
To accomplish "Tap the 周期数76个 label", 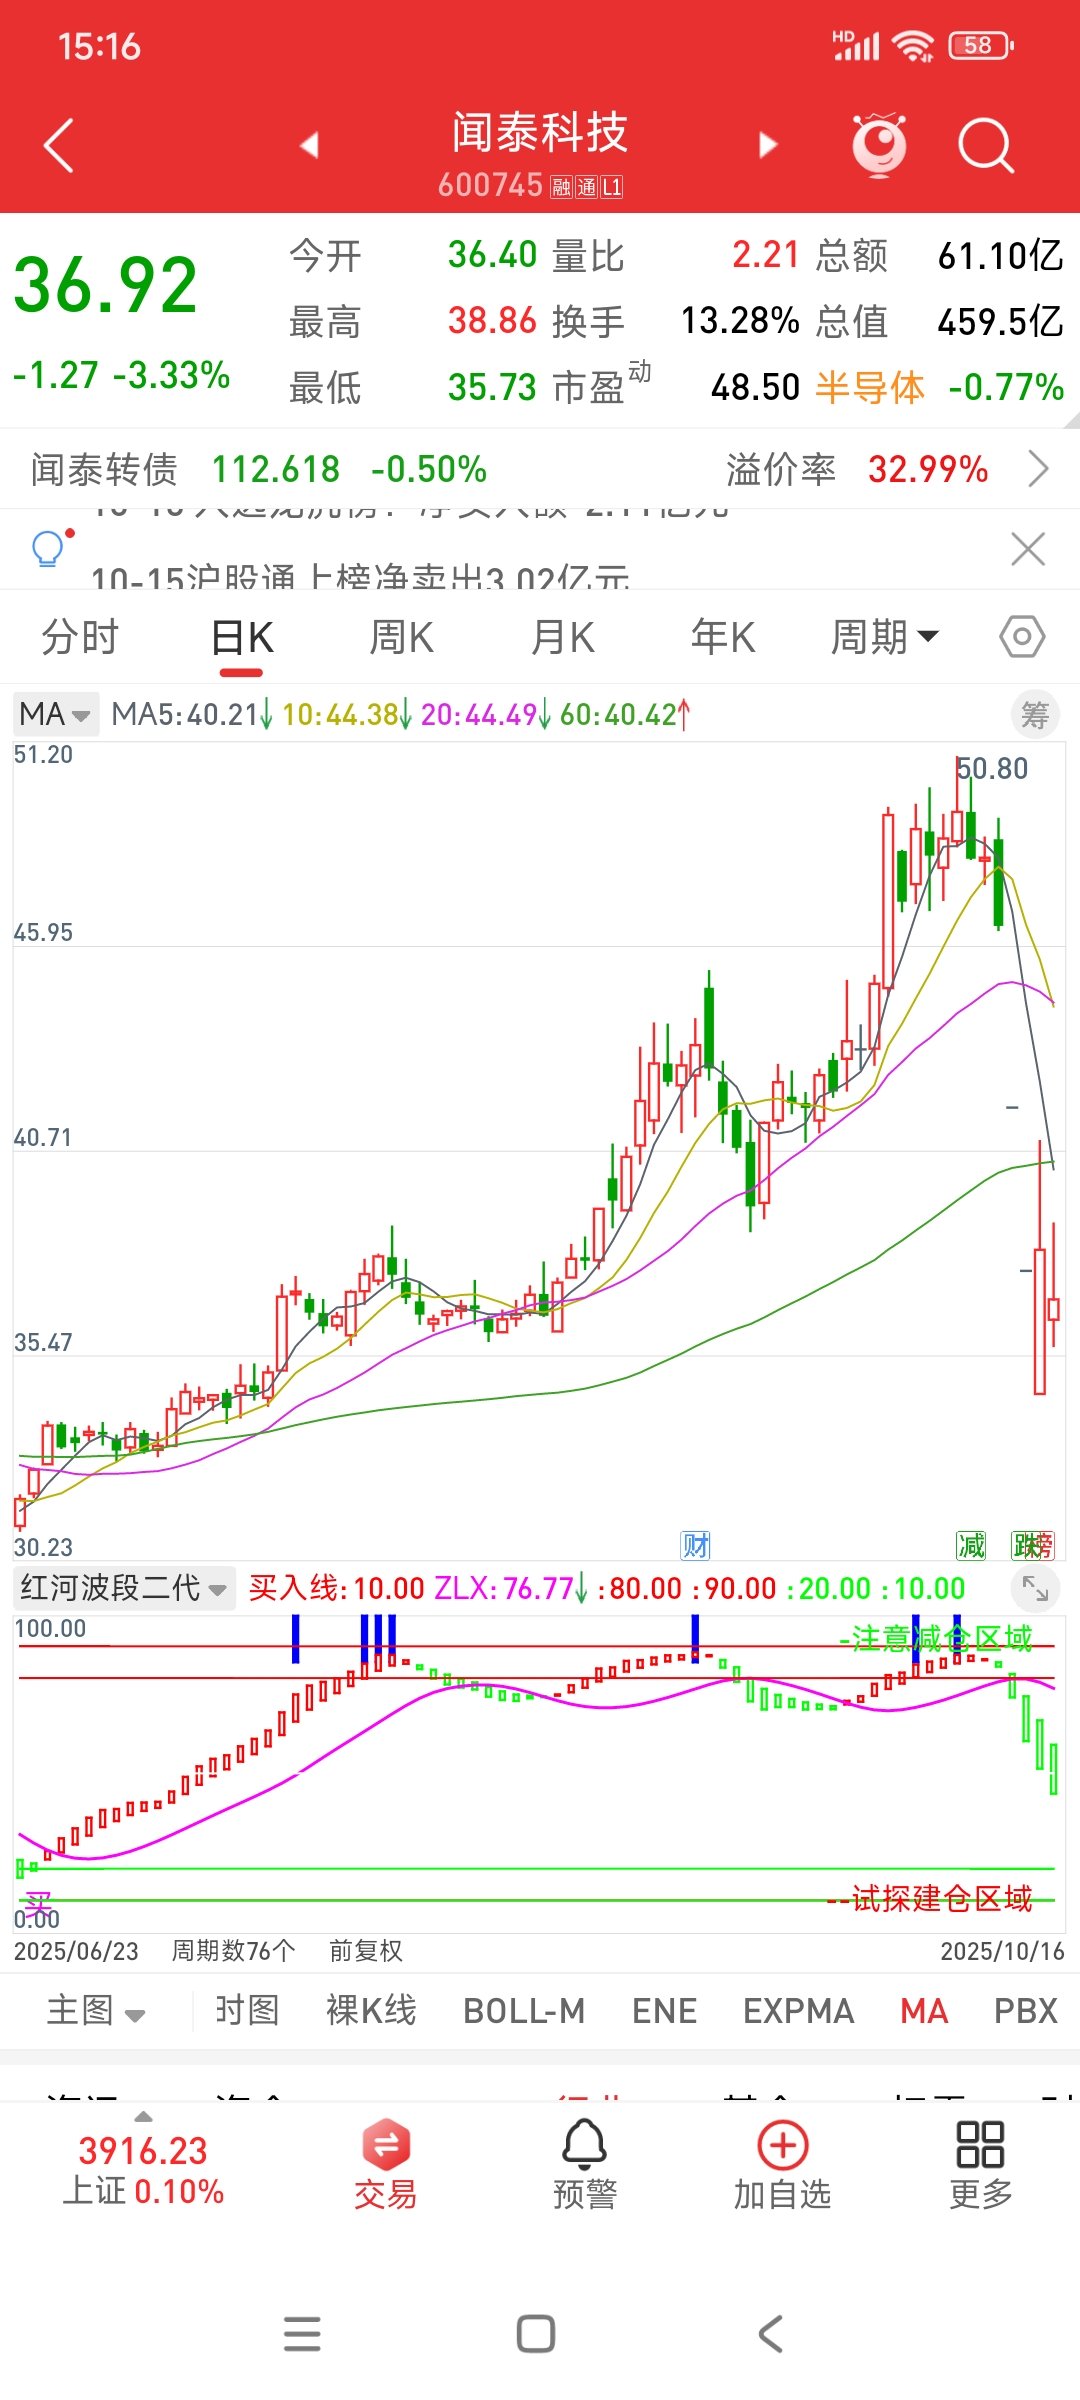I will click(x=233, y=1950).
